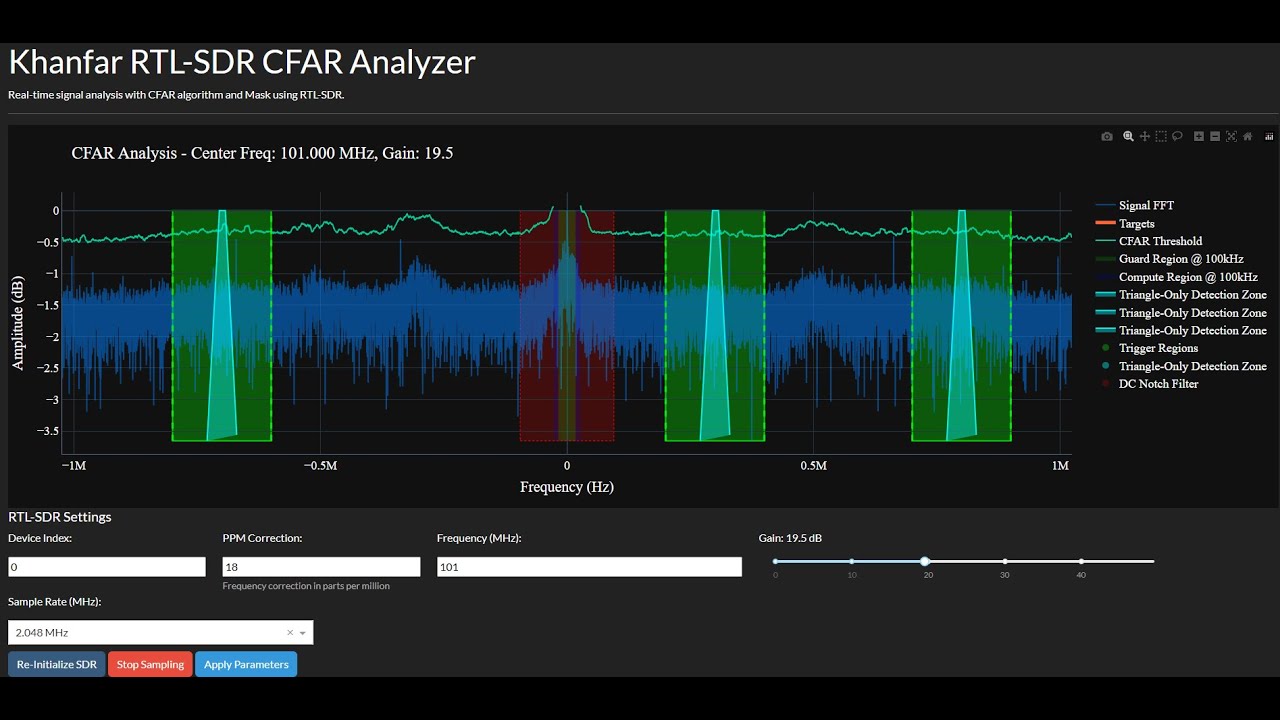Click the -0.5M x-axis tick label
1280x720 pixels.
[320, 466]
